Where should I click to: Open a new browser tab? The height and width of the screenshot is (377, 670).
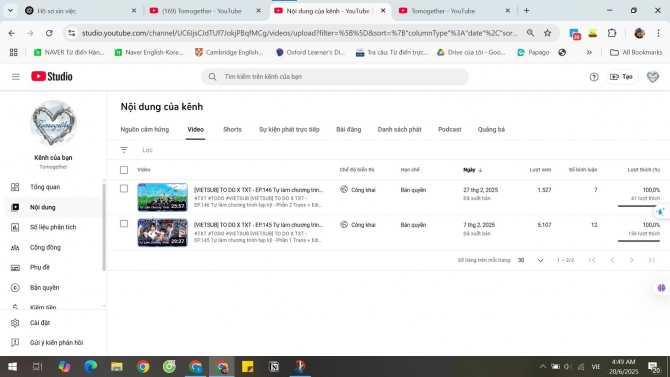[526, 11]
